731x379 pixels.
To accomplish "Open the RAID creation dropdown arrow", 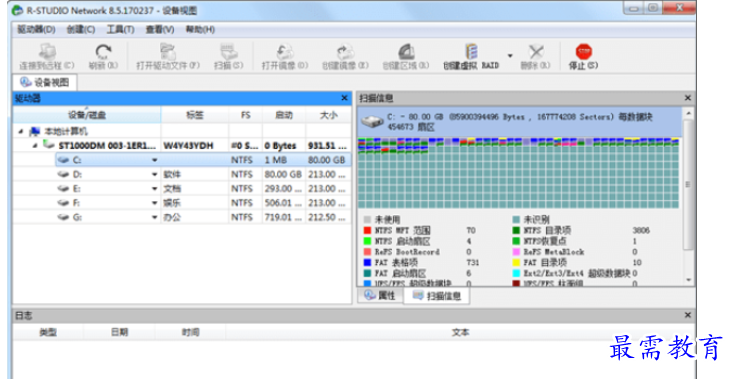I will [510, 55].
